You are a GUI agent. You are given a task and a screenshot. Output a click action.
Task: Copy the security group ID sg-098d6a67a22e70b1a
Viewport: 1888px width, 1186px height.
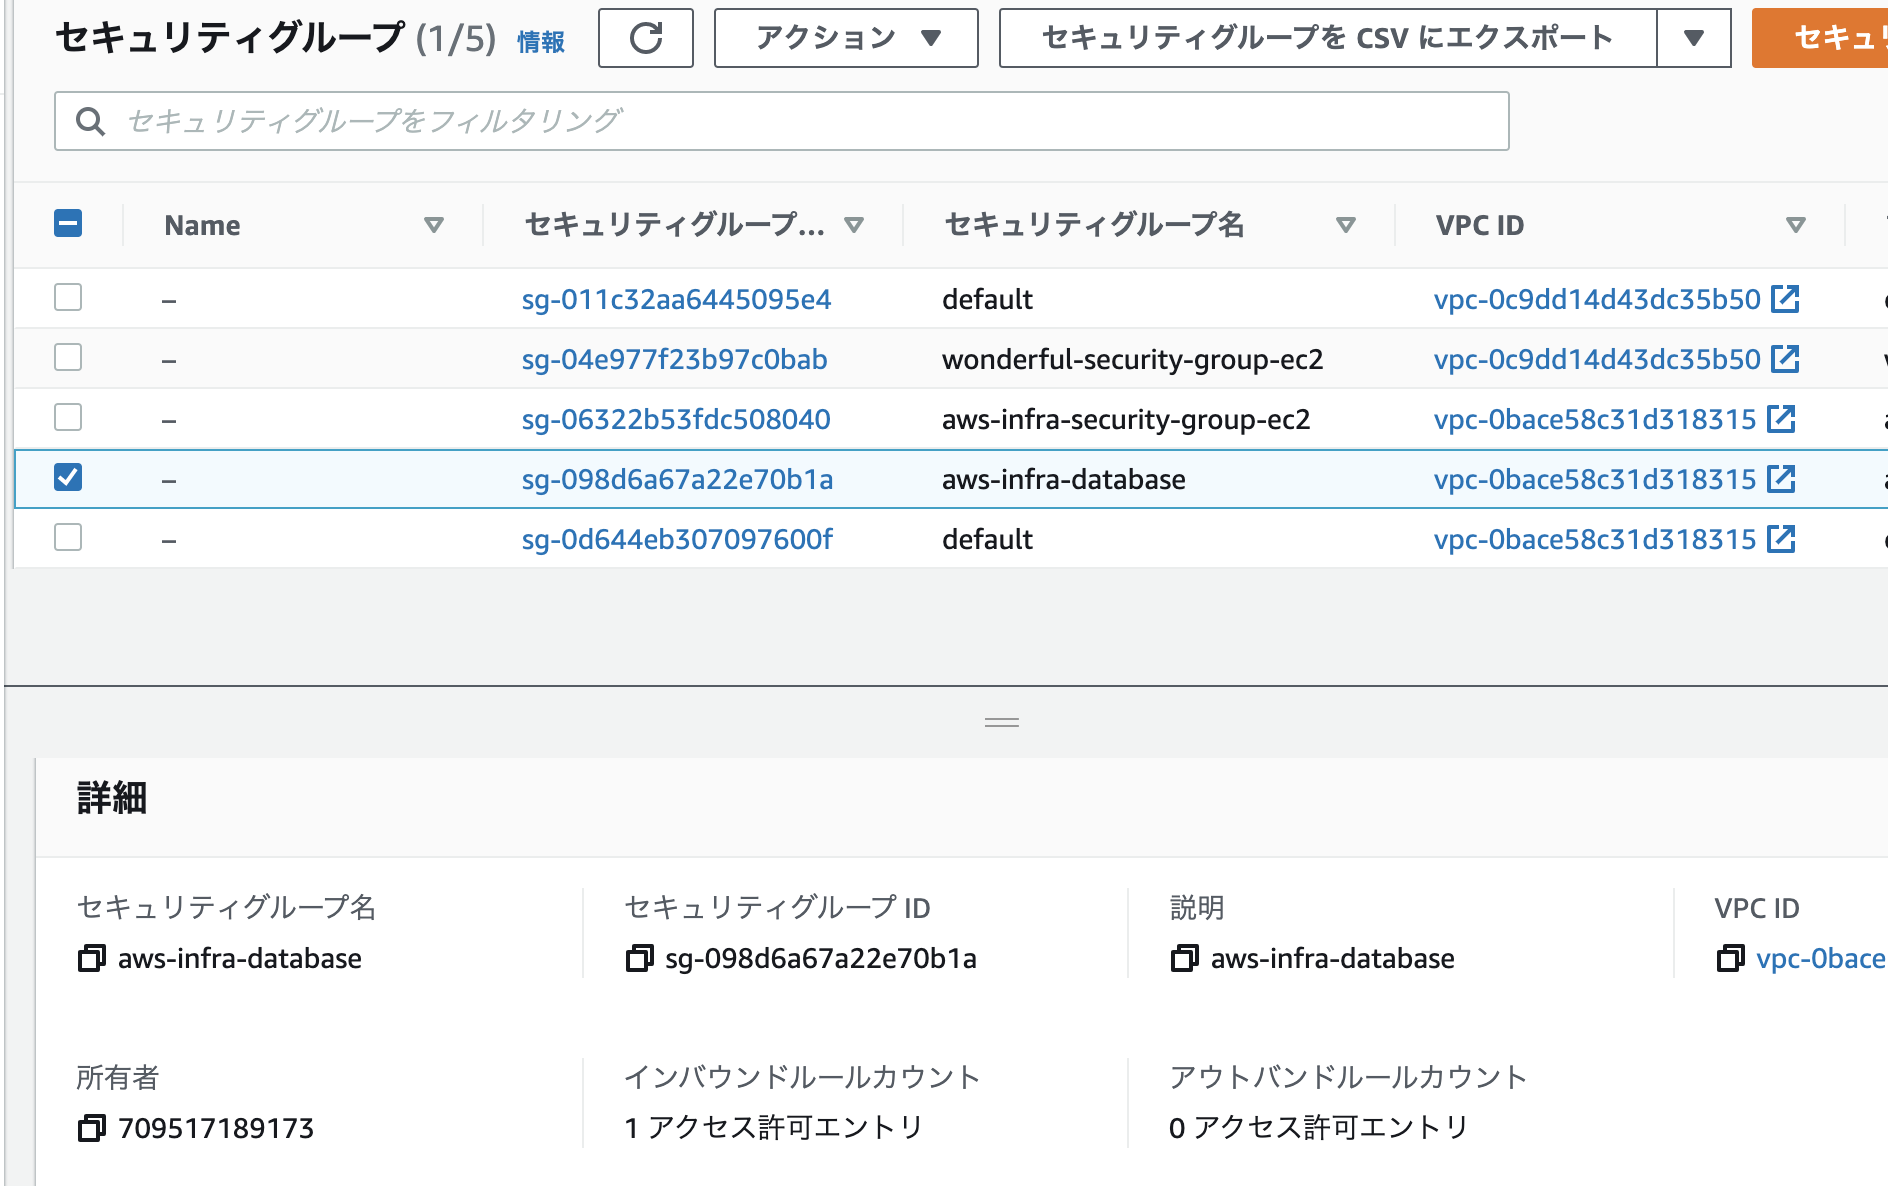640,958
